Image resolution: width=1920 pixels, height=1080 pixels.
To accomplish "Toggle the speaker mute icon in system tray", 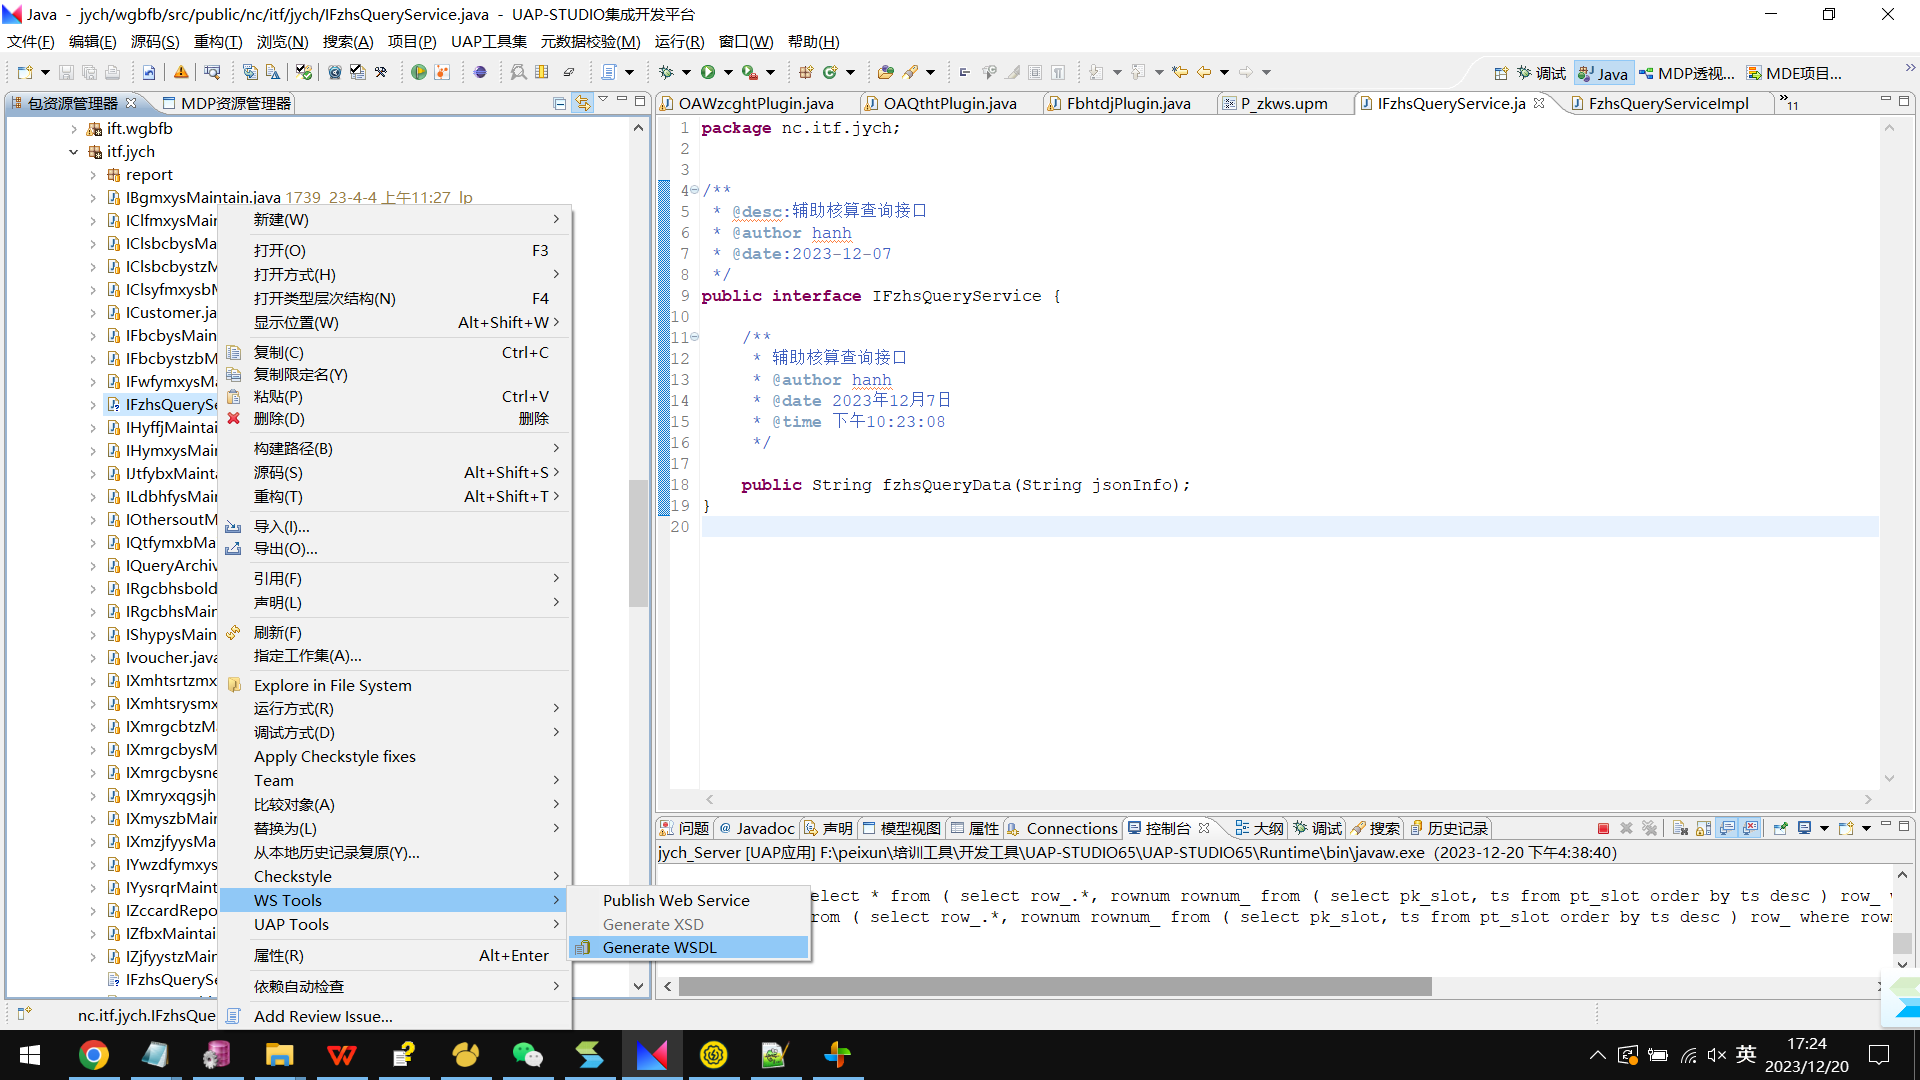I will click(1717, 1055).
